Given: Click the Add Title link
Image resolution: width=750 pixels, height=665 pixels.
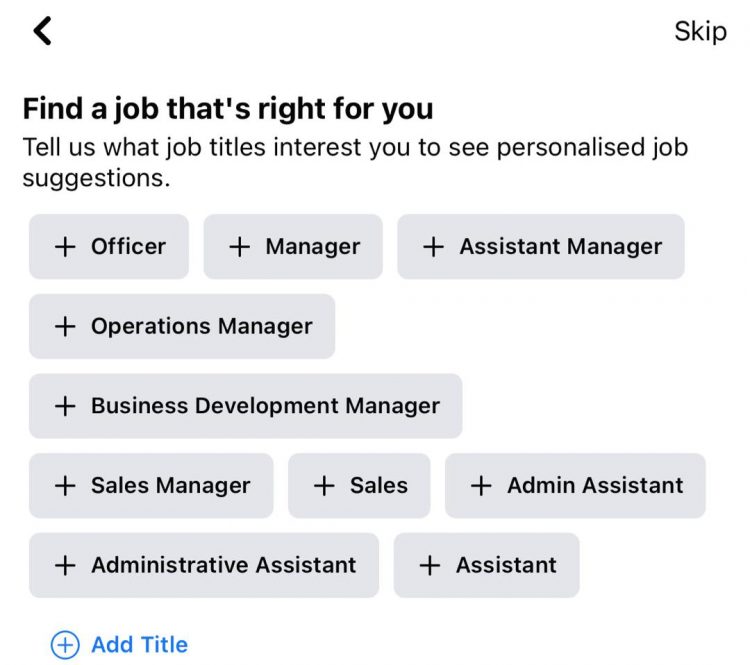Looking at the screenshot, I should click(x=120, y=645).
